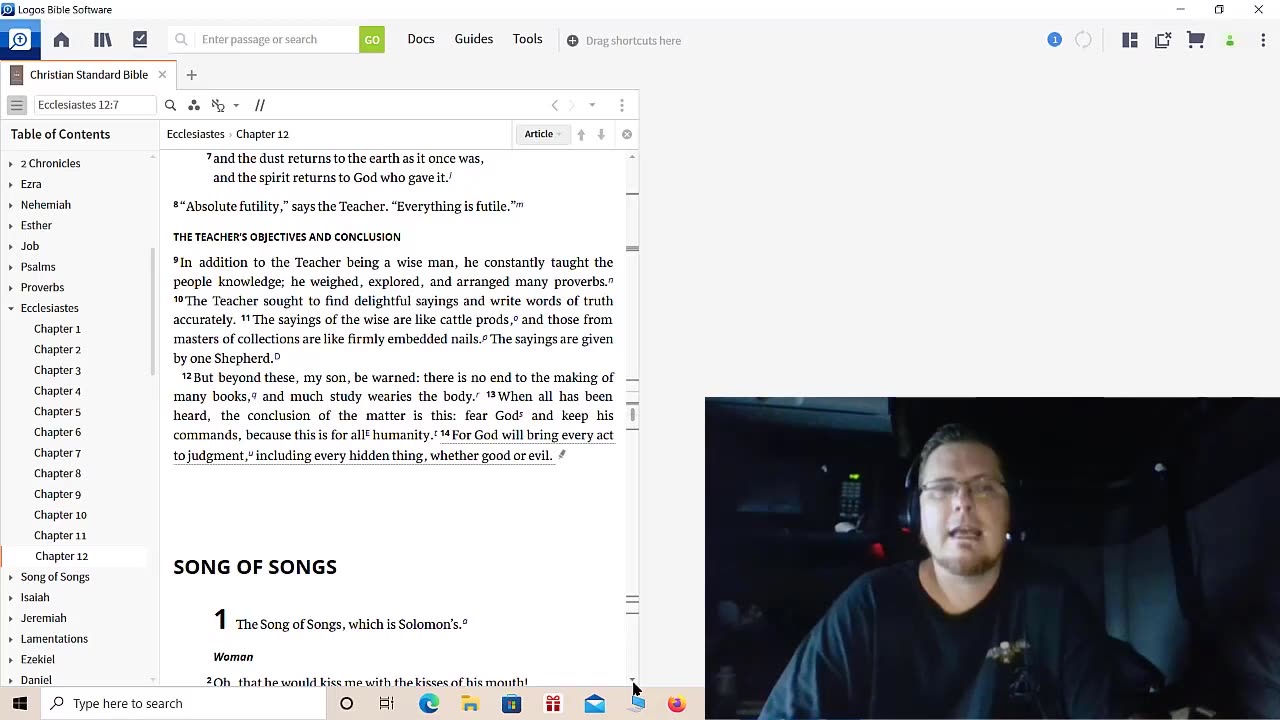Click the SONG OF SONGS heading
The image size is (1280, 720).
pyautogui.click(x=255, y=567)
